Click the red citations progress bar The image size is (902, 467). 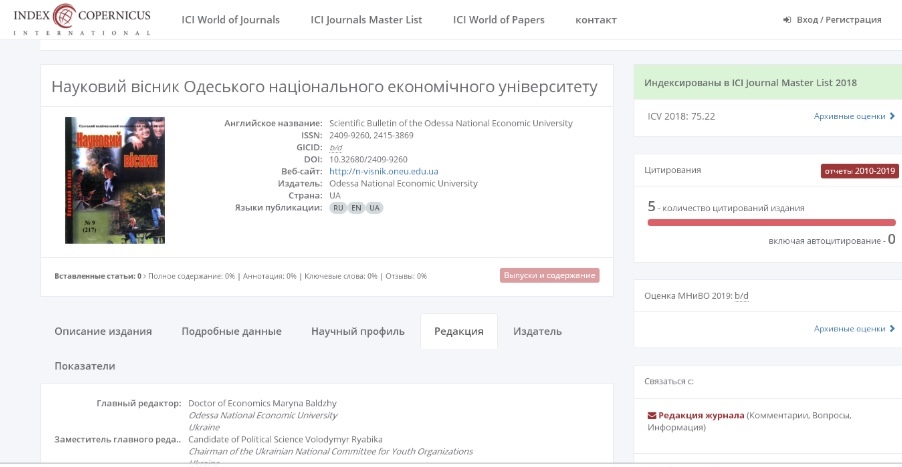coord(771,223)
